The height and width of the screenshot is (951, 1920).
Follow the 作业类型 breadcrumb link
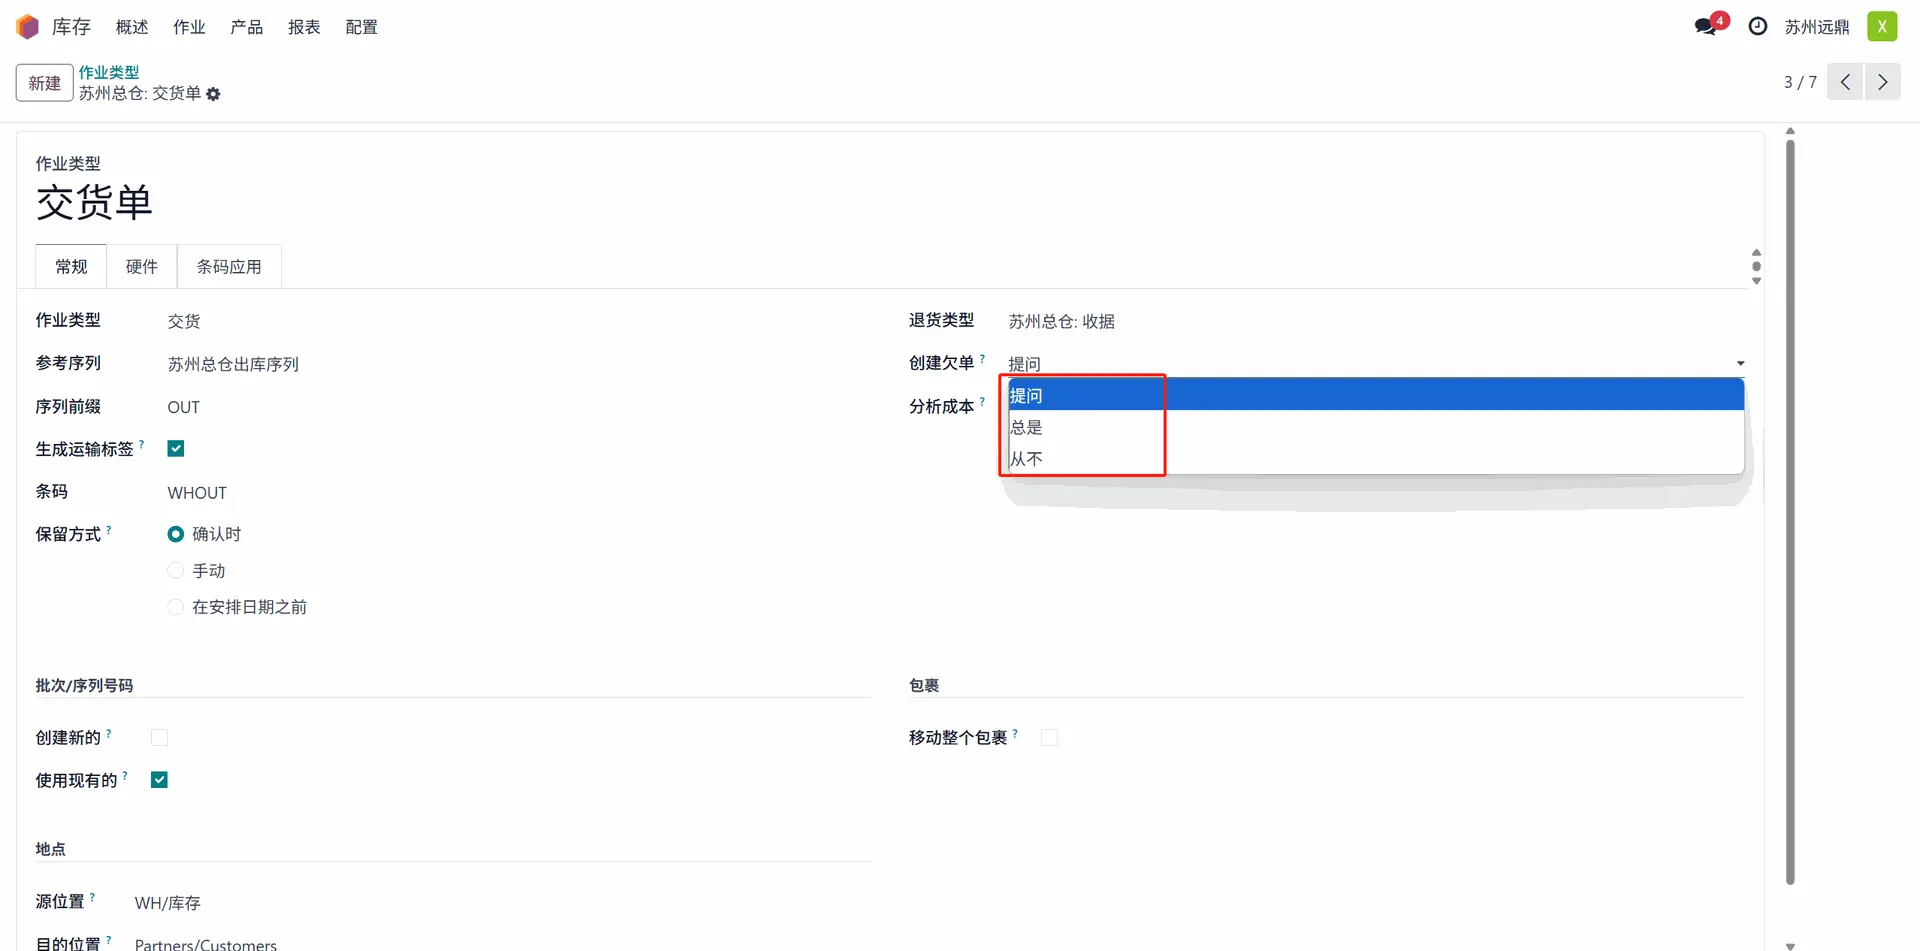click(109, 72)
